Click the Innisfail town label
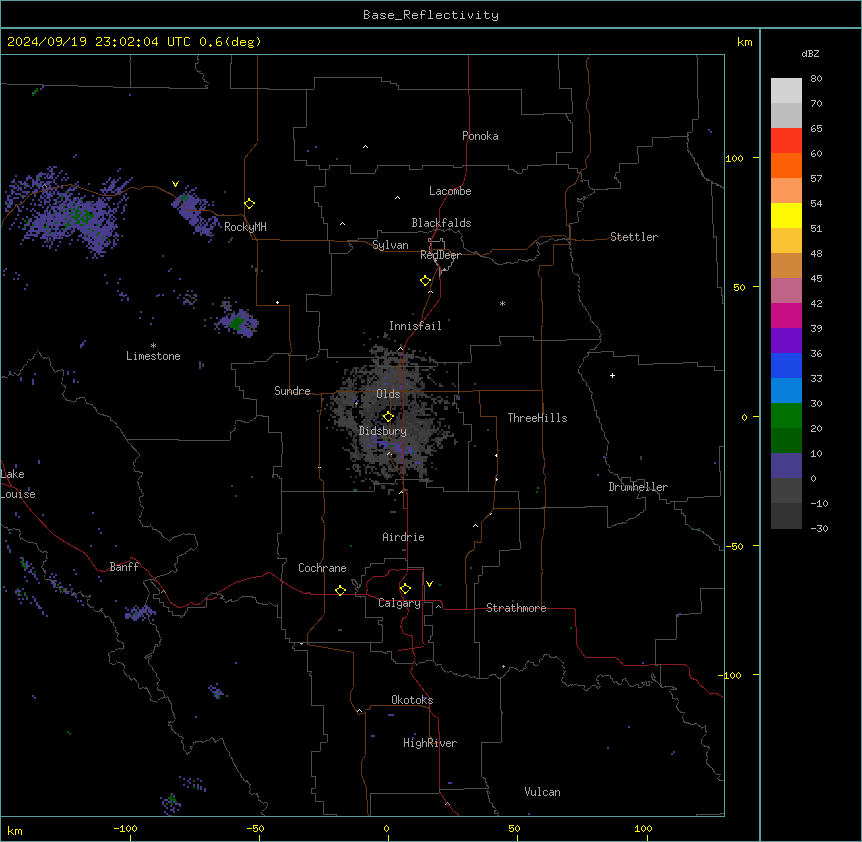Viewport: 862px width, 842px height. click(x=415, y=326)
